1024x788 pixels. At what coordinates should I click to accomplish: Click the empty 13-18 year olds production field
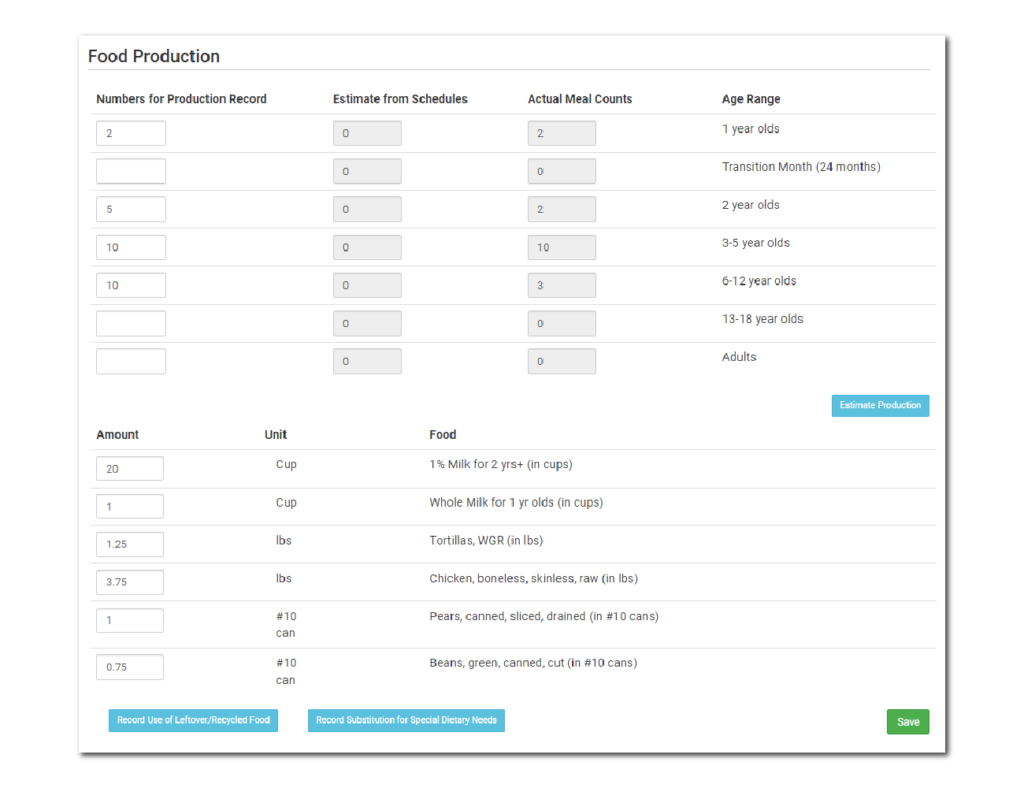click(x=130, y=323)
